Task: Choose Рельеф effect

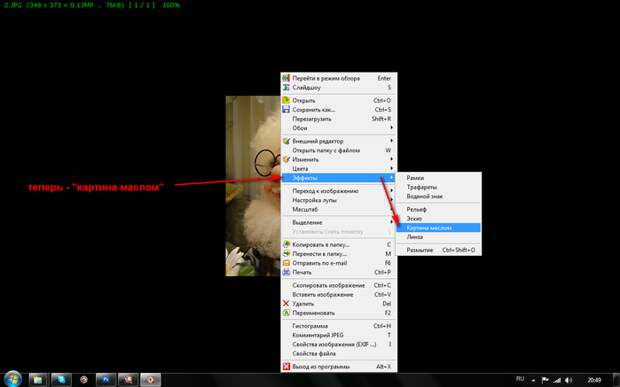Action: (439, 209)
